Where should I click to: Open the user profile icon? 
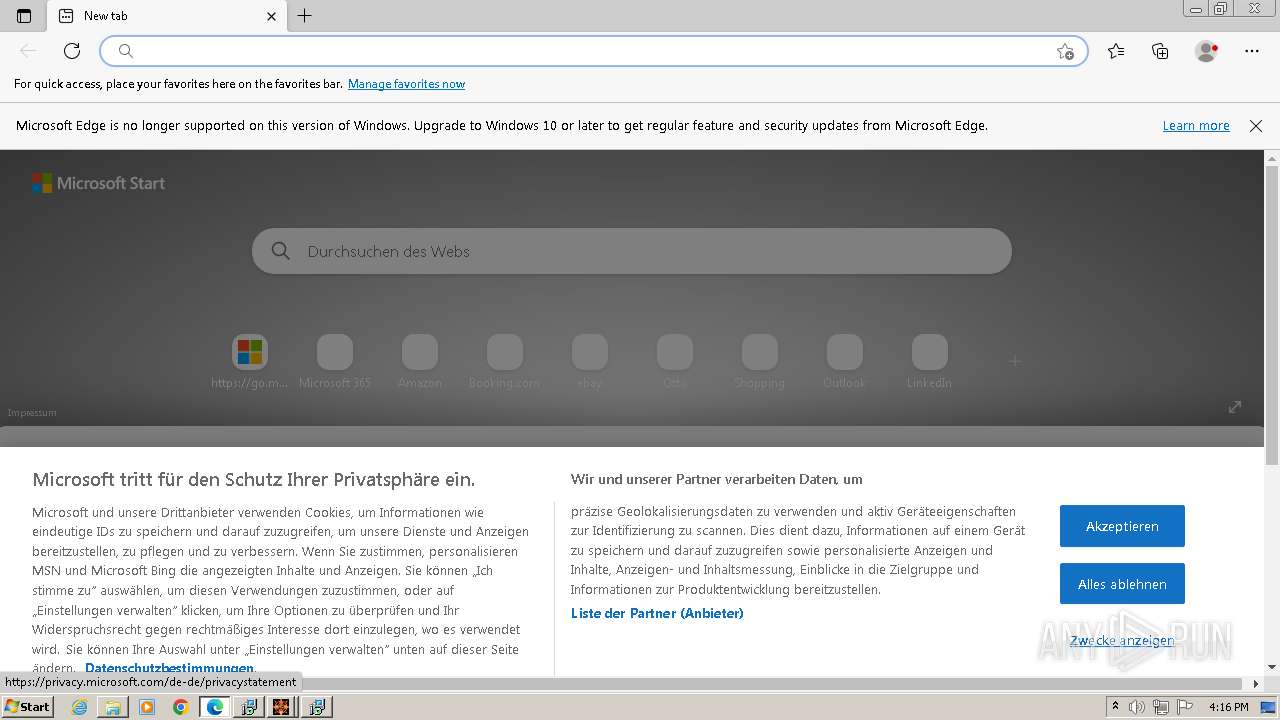click(1206, 51)
